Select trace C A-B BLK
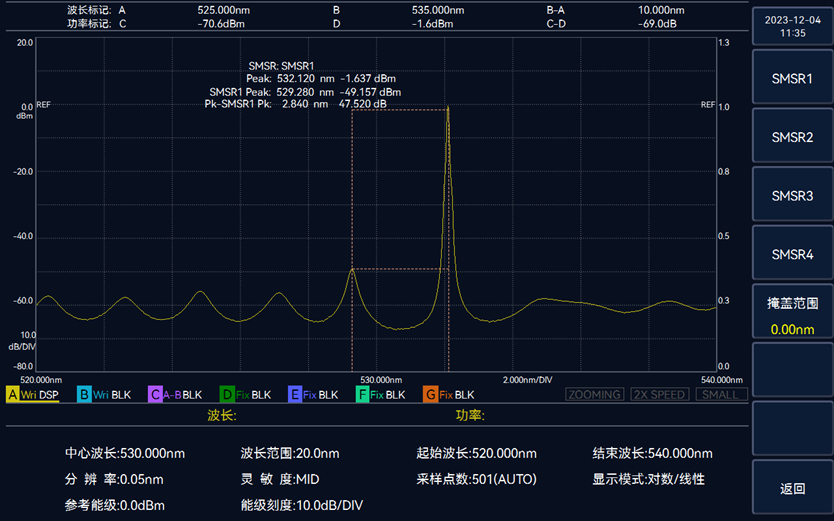Image resolution: width=834 pixels, height=521 pixels. coord(176,395)
